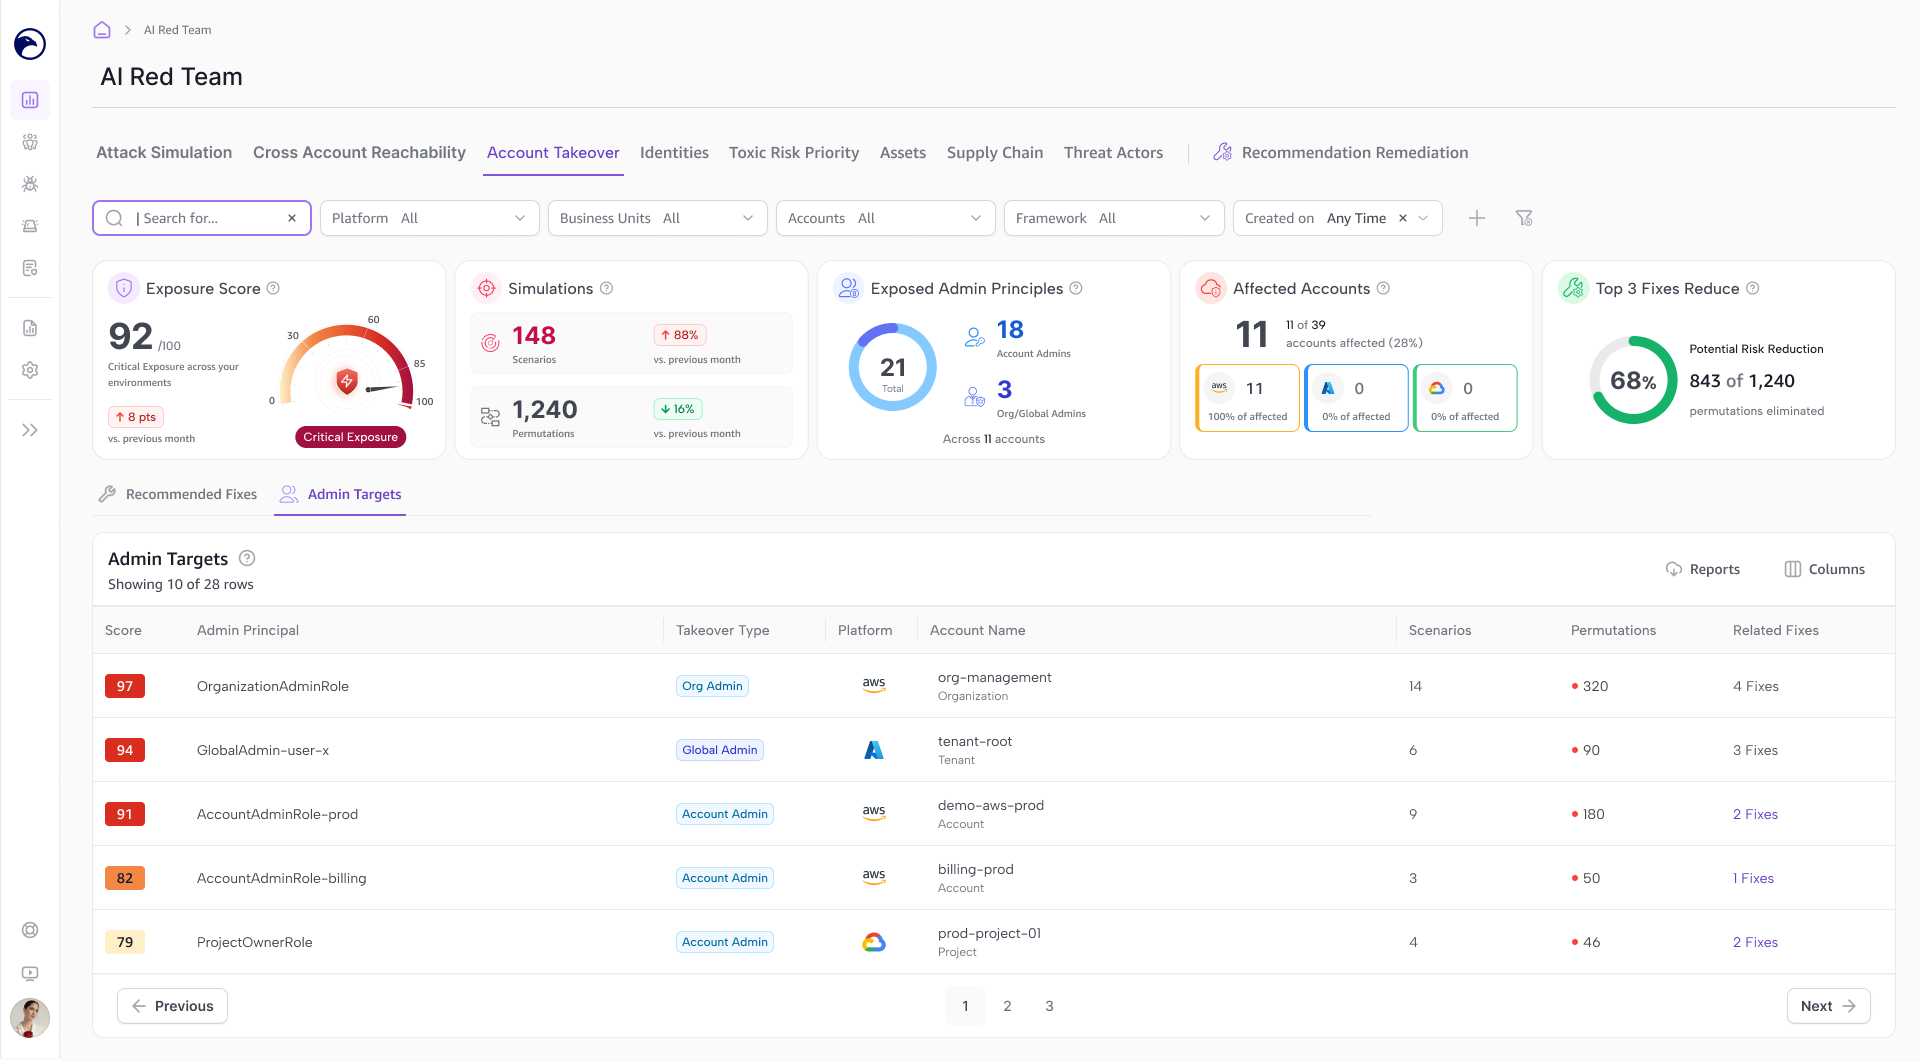
Task: Go to page 2 of results
Action: (1007, 1006)
